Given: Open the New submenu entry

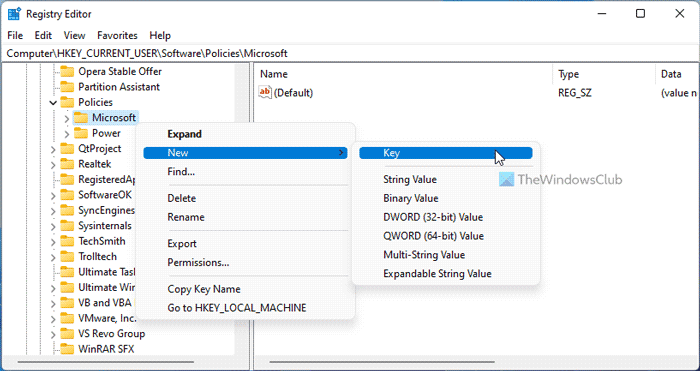Looking at the screenshot, I should (x=245, y=153).
